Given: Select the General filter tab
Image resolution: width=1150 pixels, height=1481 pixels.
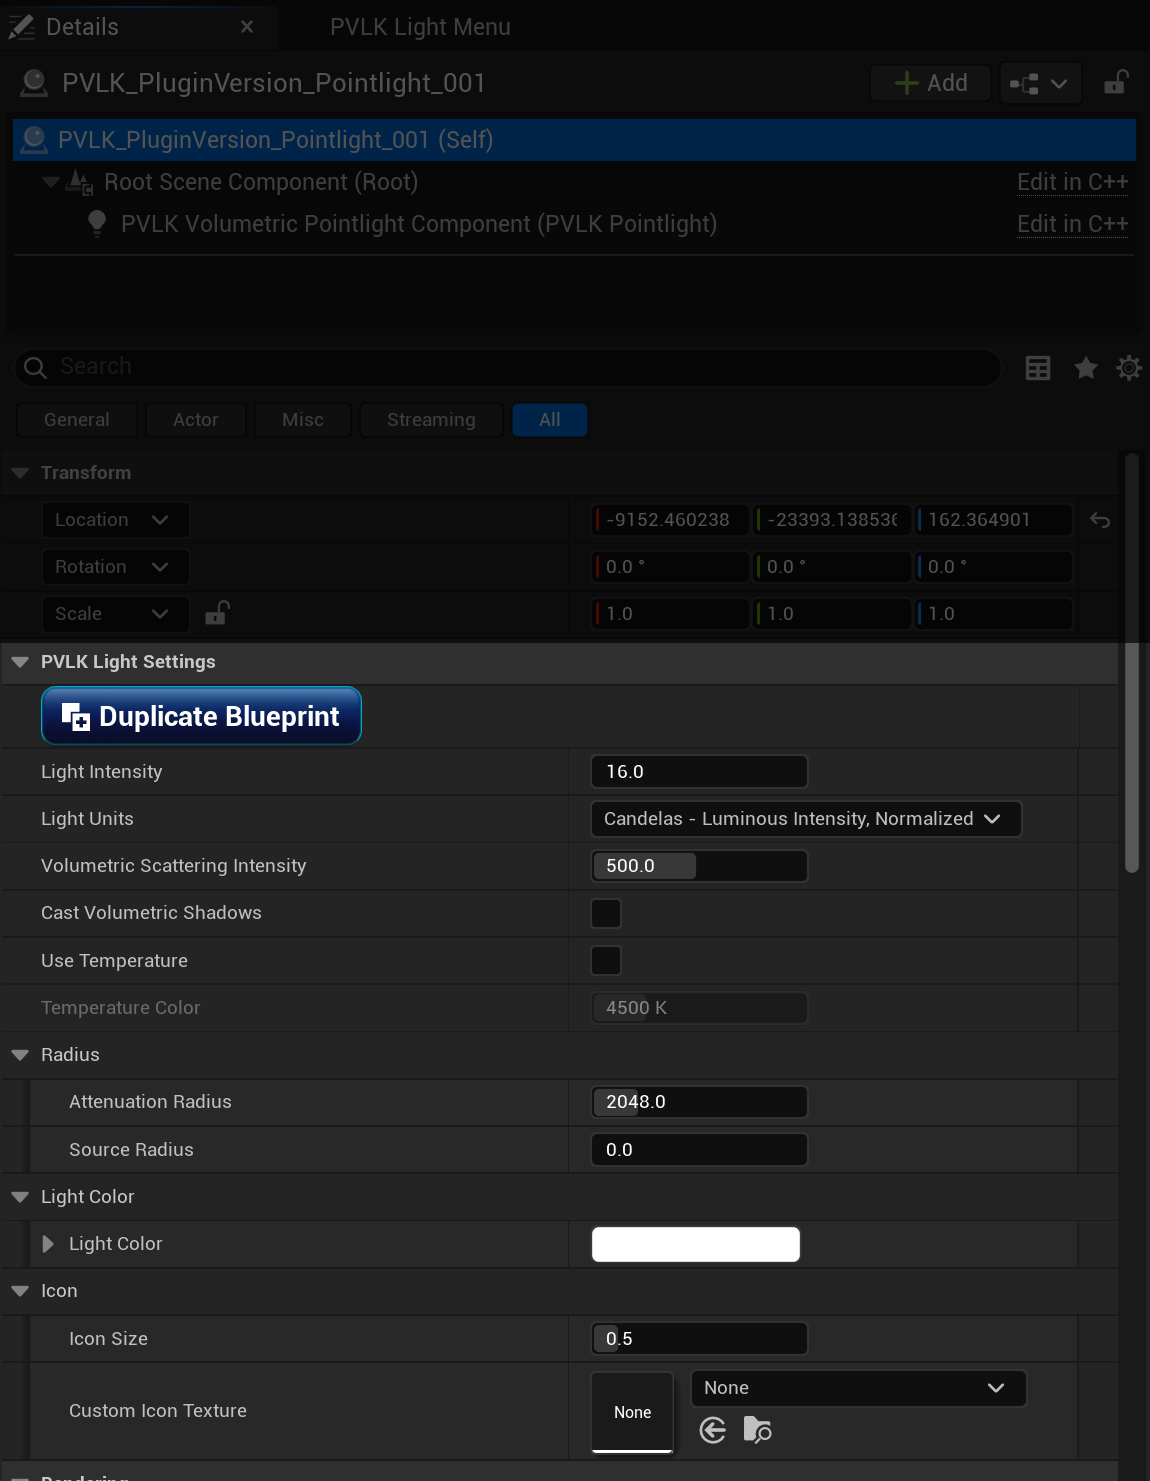Looking at the screenshot, I should (77, 420).
